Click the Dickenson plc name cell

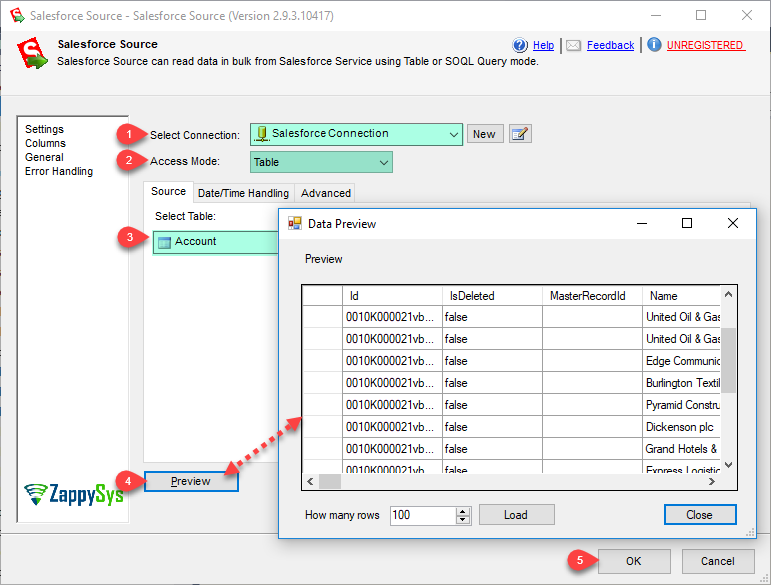tap(682, 427)
